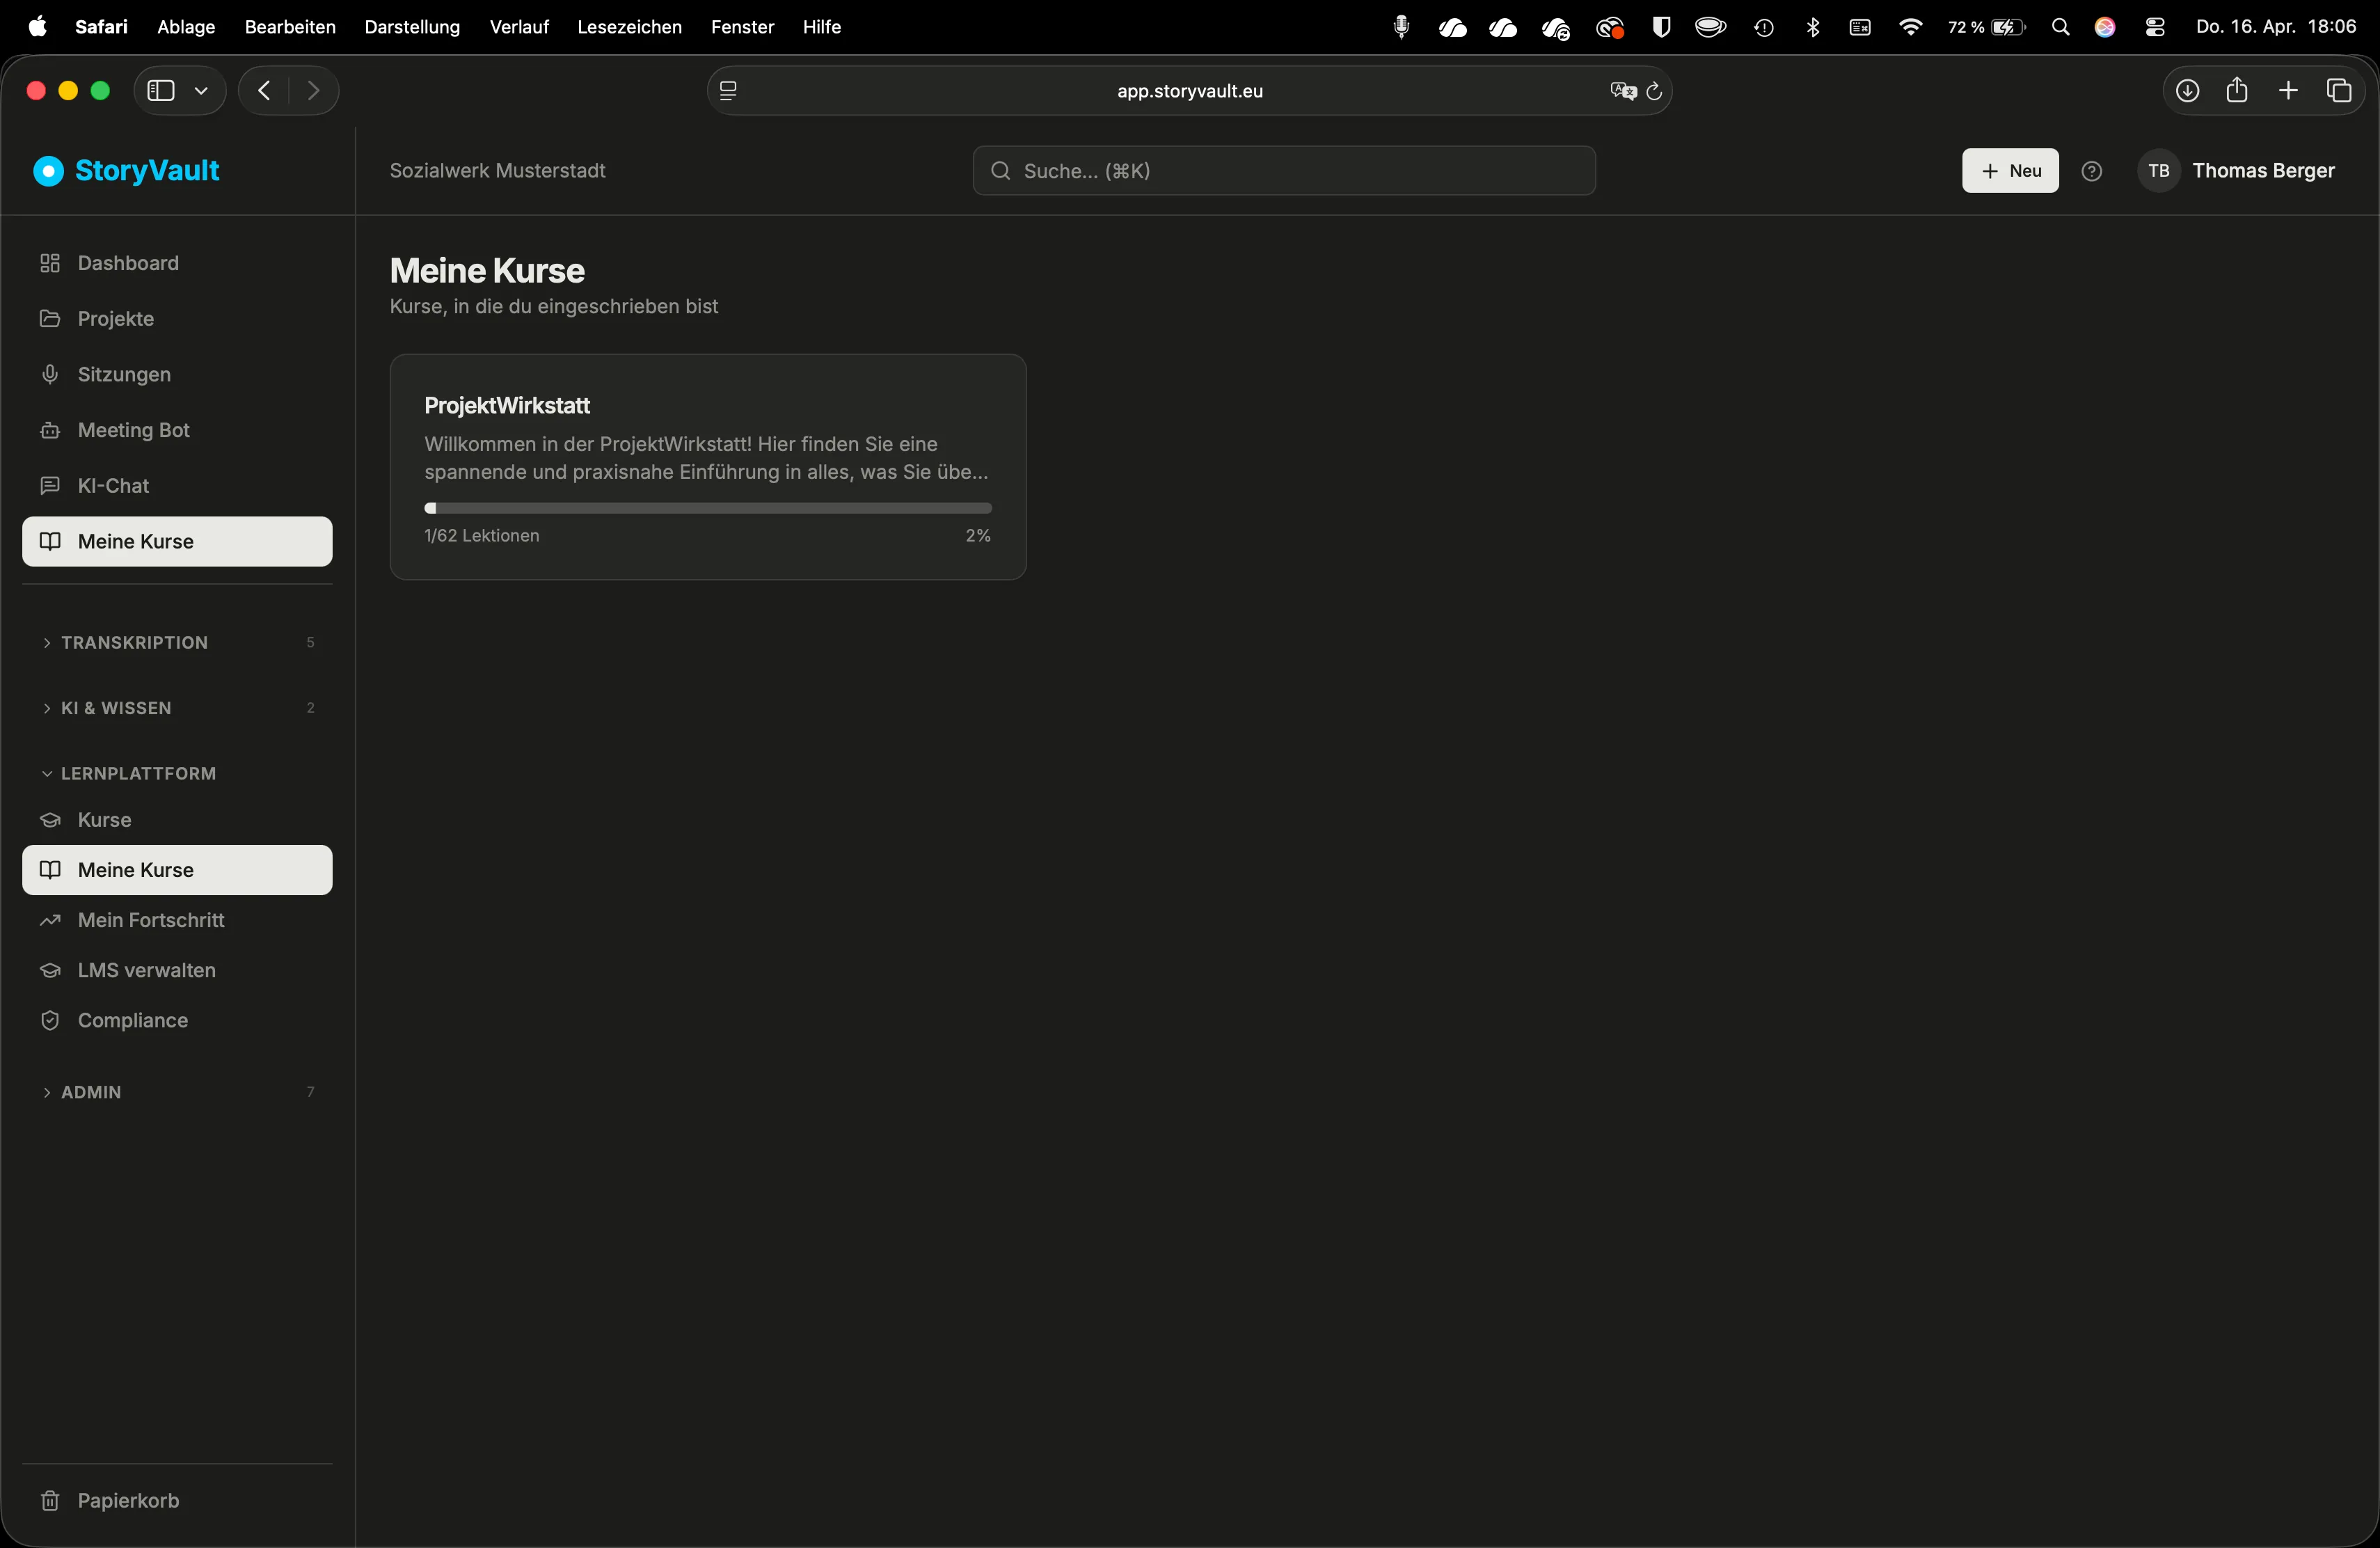Viewport: 2380px width, 1548px height.
Task: Select Meine Kurse under Lernplattform section
Action: [x=177, y=870]
